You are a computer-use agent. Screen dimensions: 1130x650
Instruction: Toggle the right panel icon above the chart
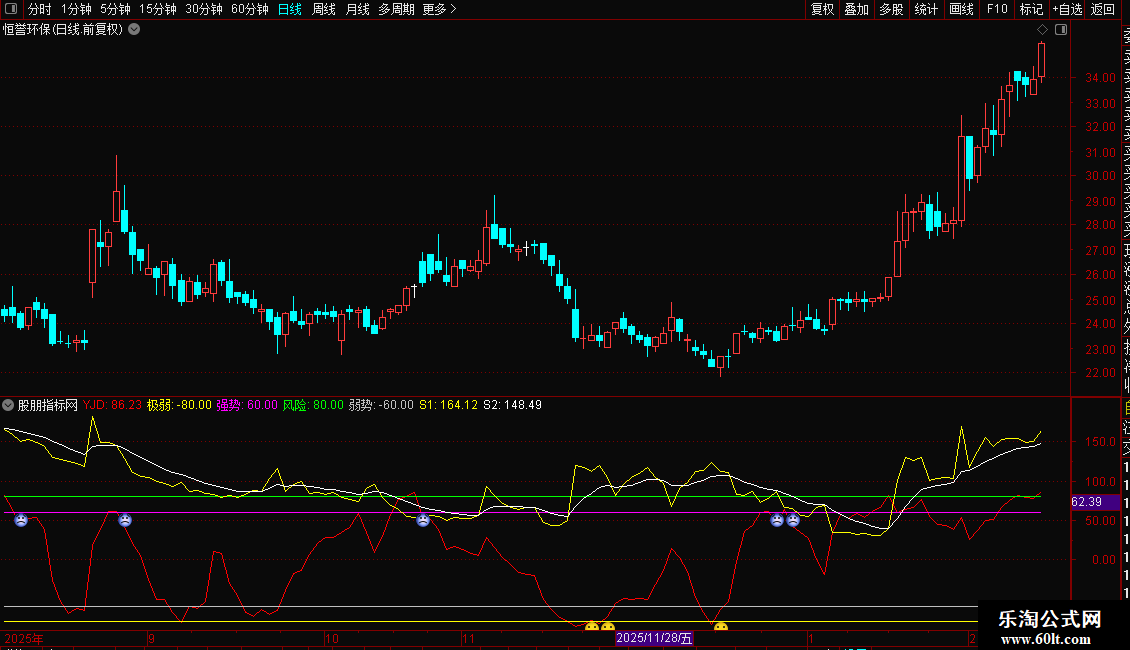click(1061, 30)
